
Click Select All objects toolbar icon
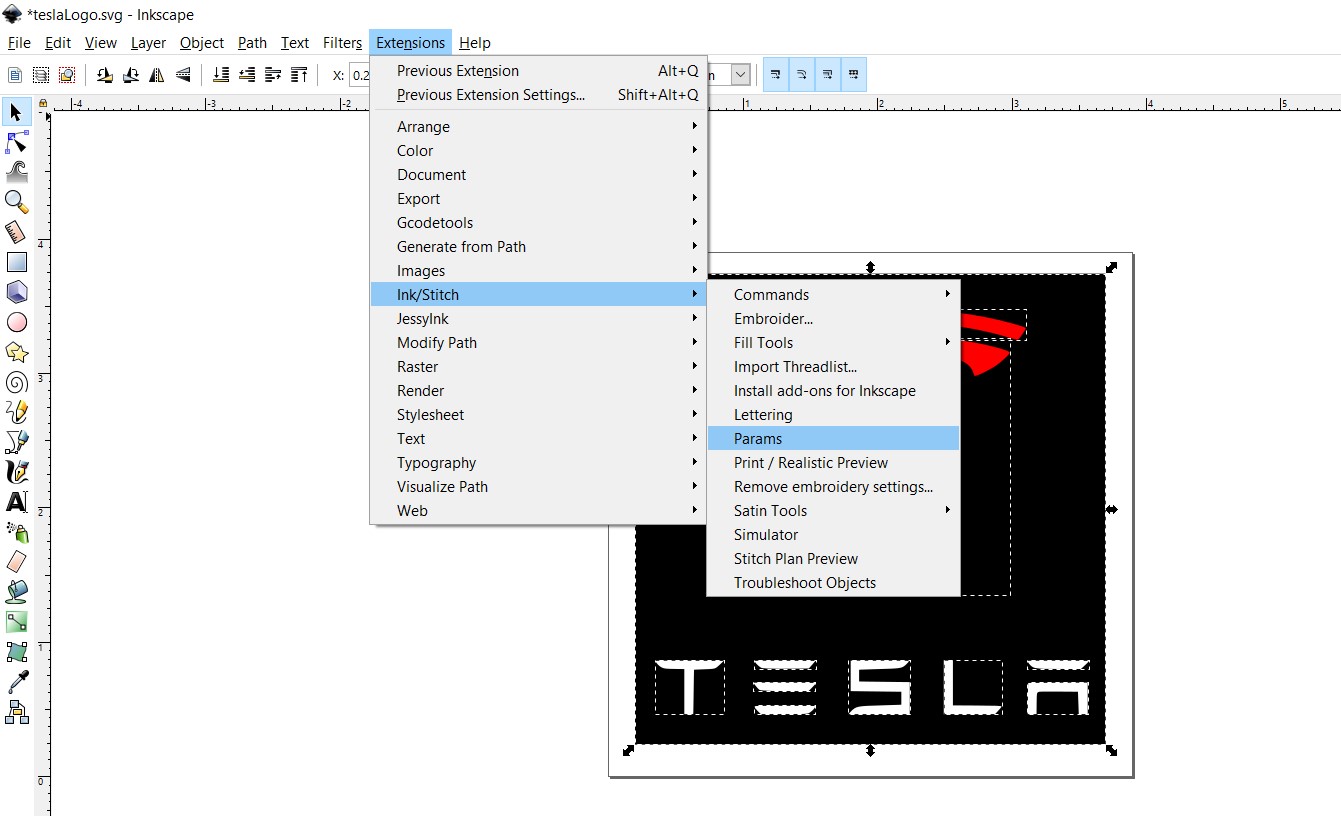click(15, 75)
